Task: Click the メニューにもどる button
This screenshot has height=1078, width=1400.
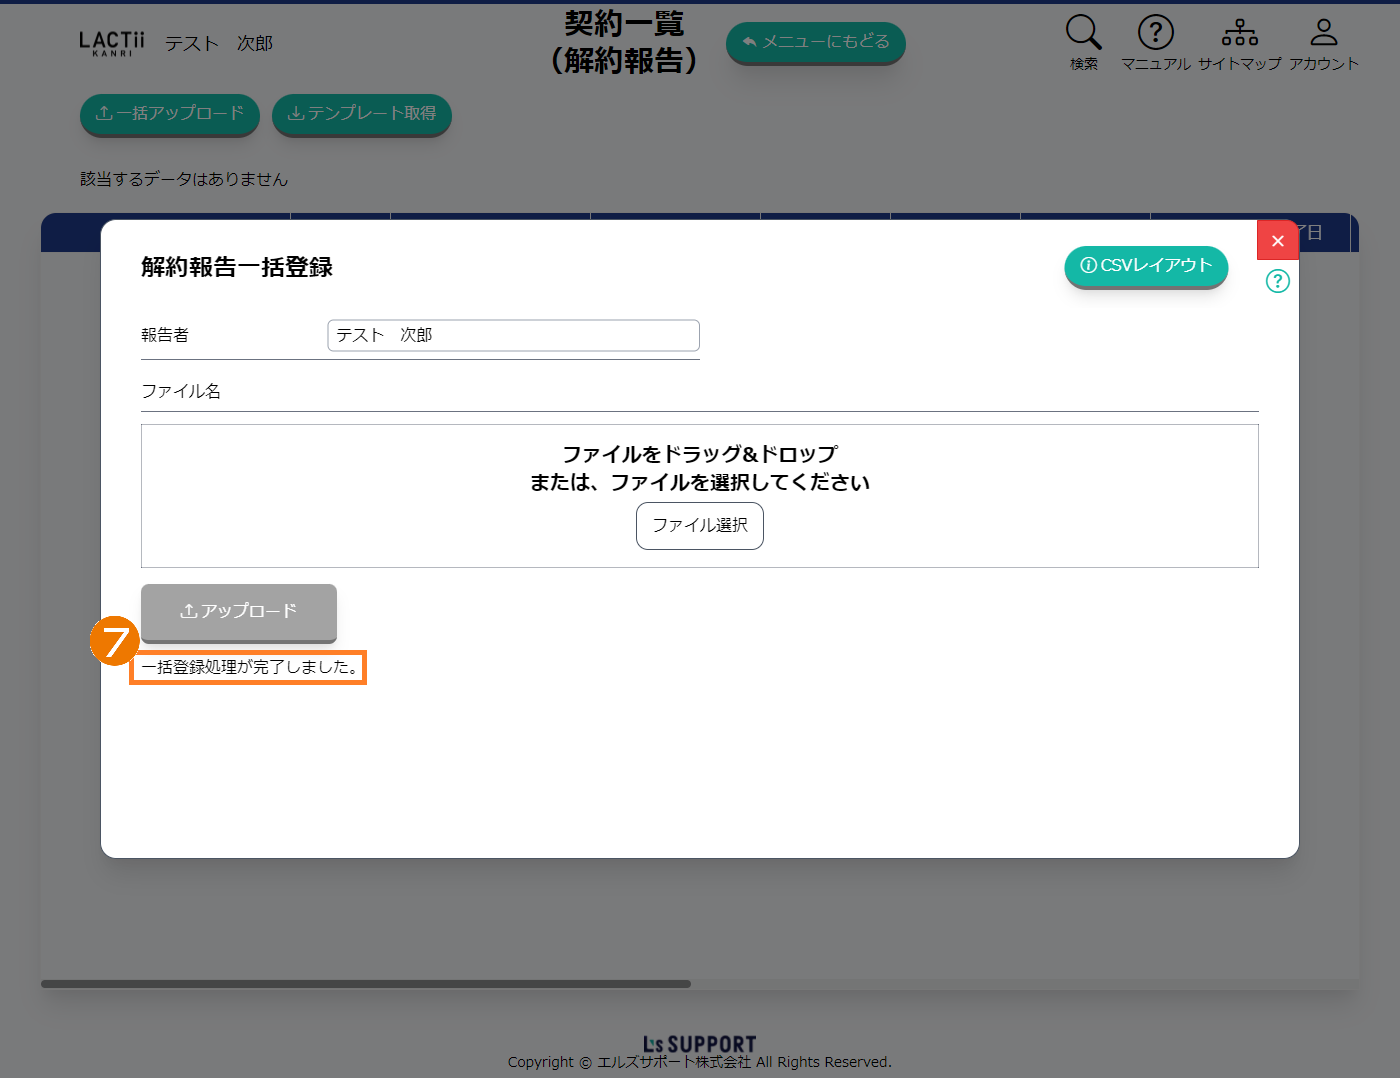Action: [x=815, y=42]
